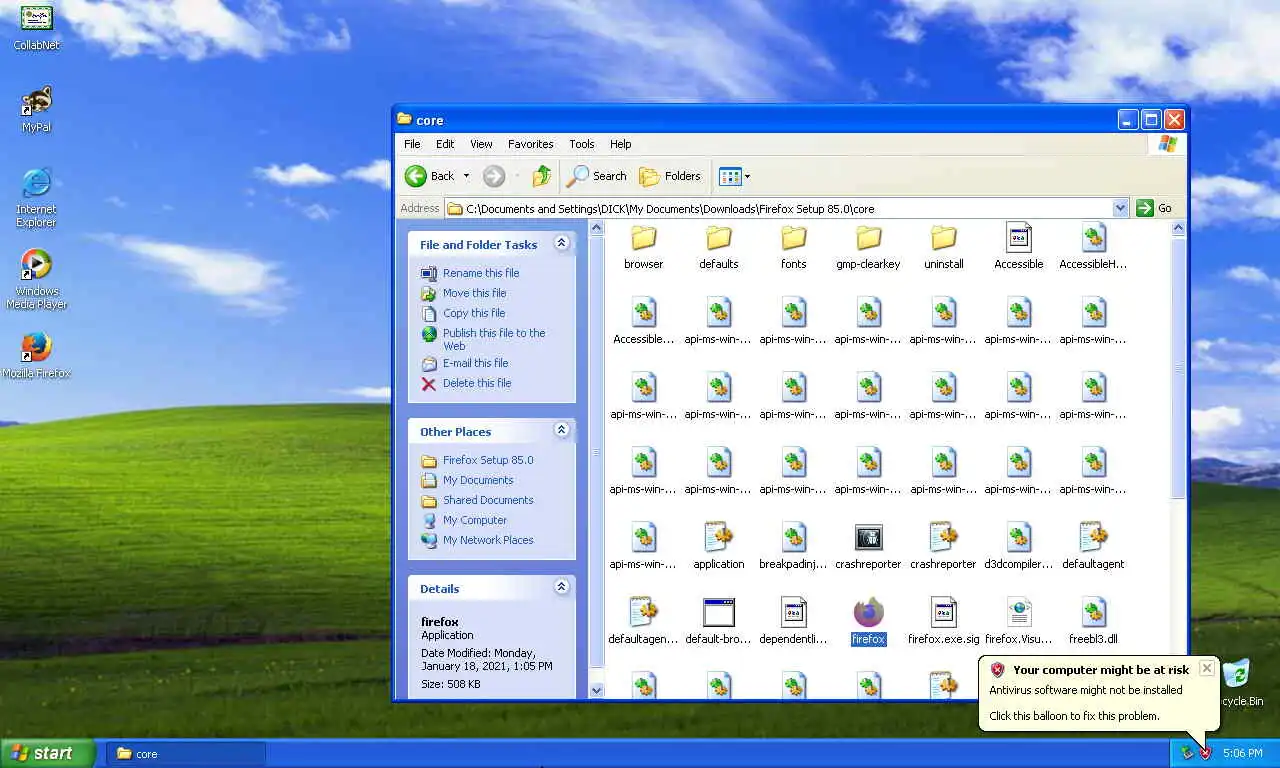
Task: Go to My Computer link
Action: pos(475,520)
